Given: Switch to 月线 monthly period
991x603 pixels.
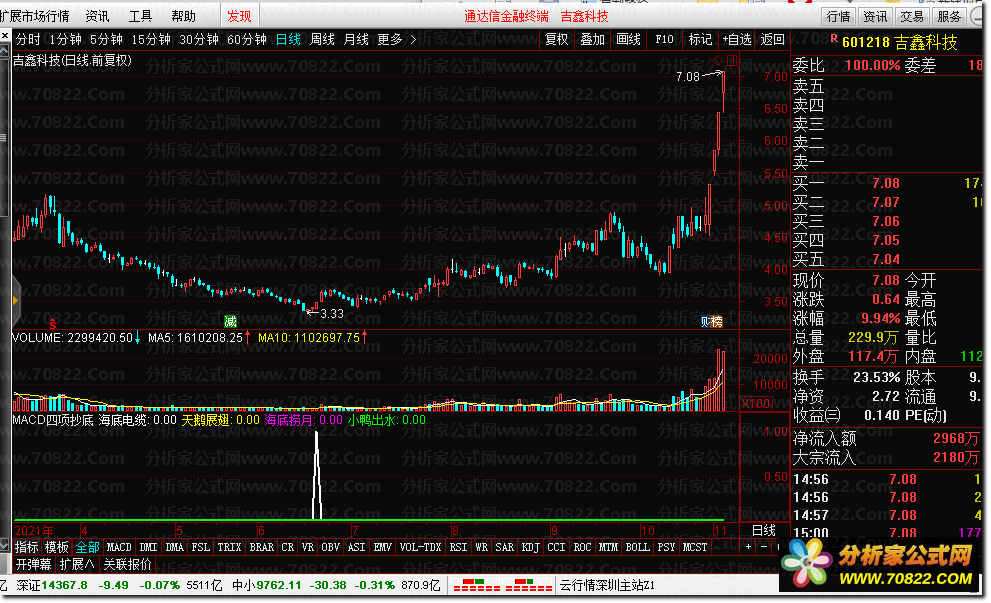Looking at the screenshot, I should 356,39.
